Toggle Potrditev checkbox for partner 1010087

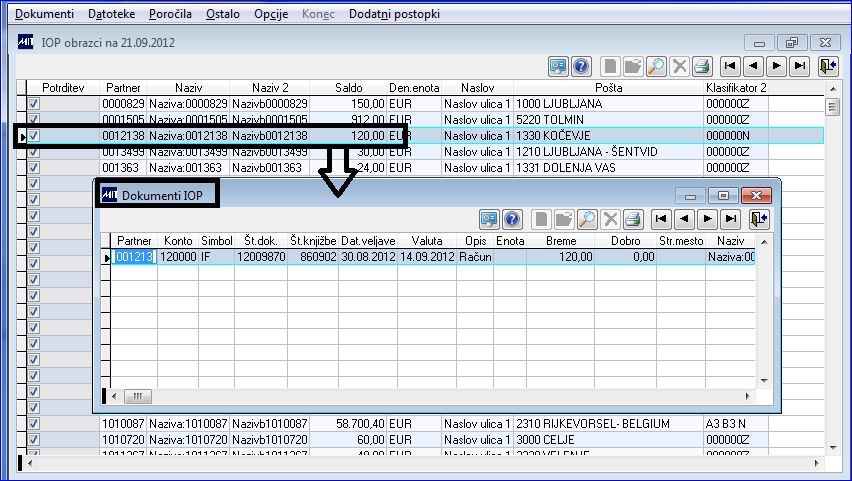pos(34,423)
